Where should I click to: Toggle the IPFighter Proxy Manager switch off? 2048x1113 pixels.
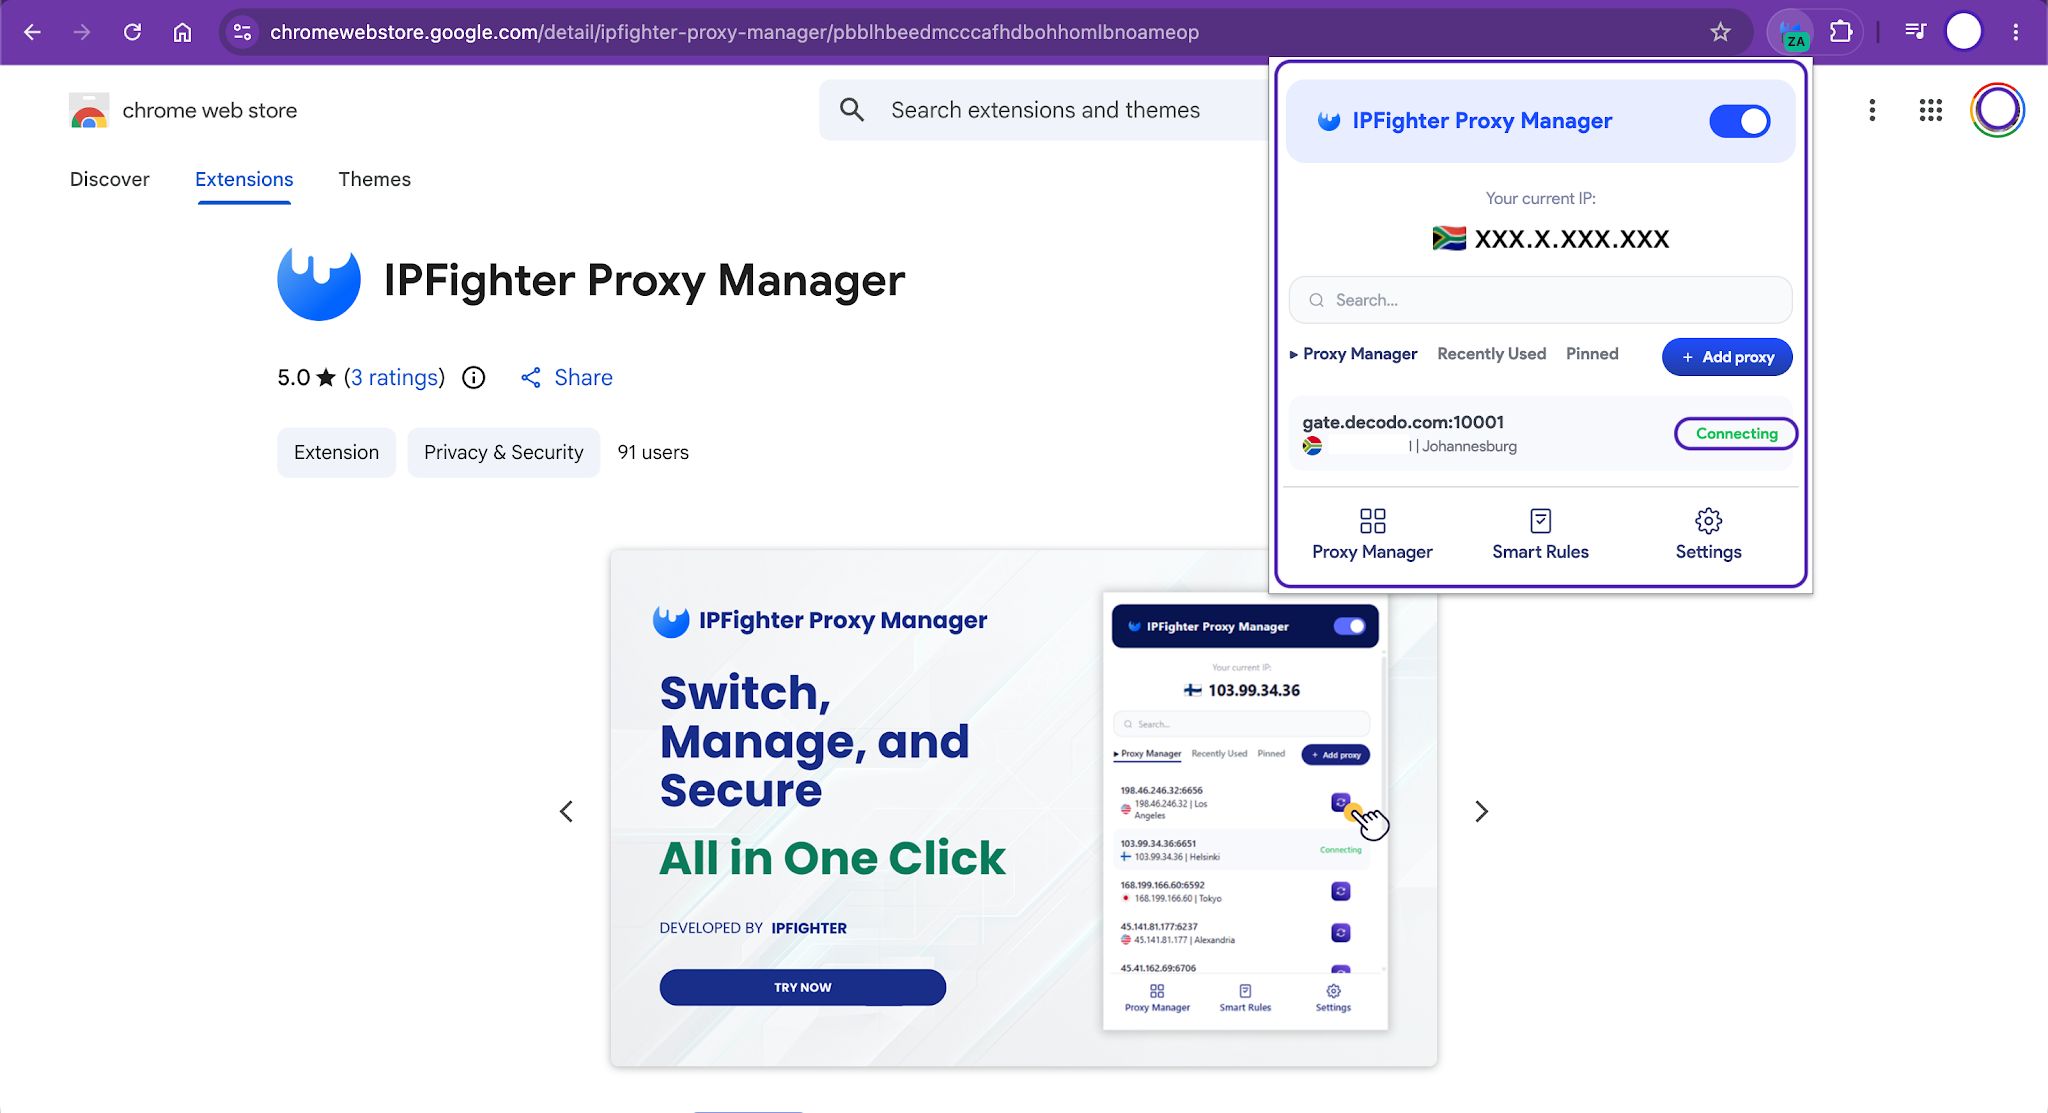(1740, 121)
